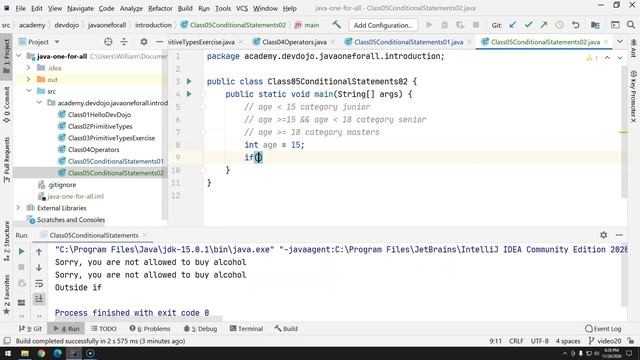This screenshot has height=360, width=640.
Task: Open the Event Log button
Action: click(603, 329)
